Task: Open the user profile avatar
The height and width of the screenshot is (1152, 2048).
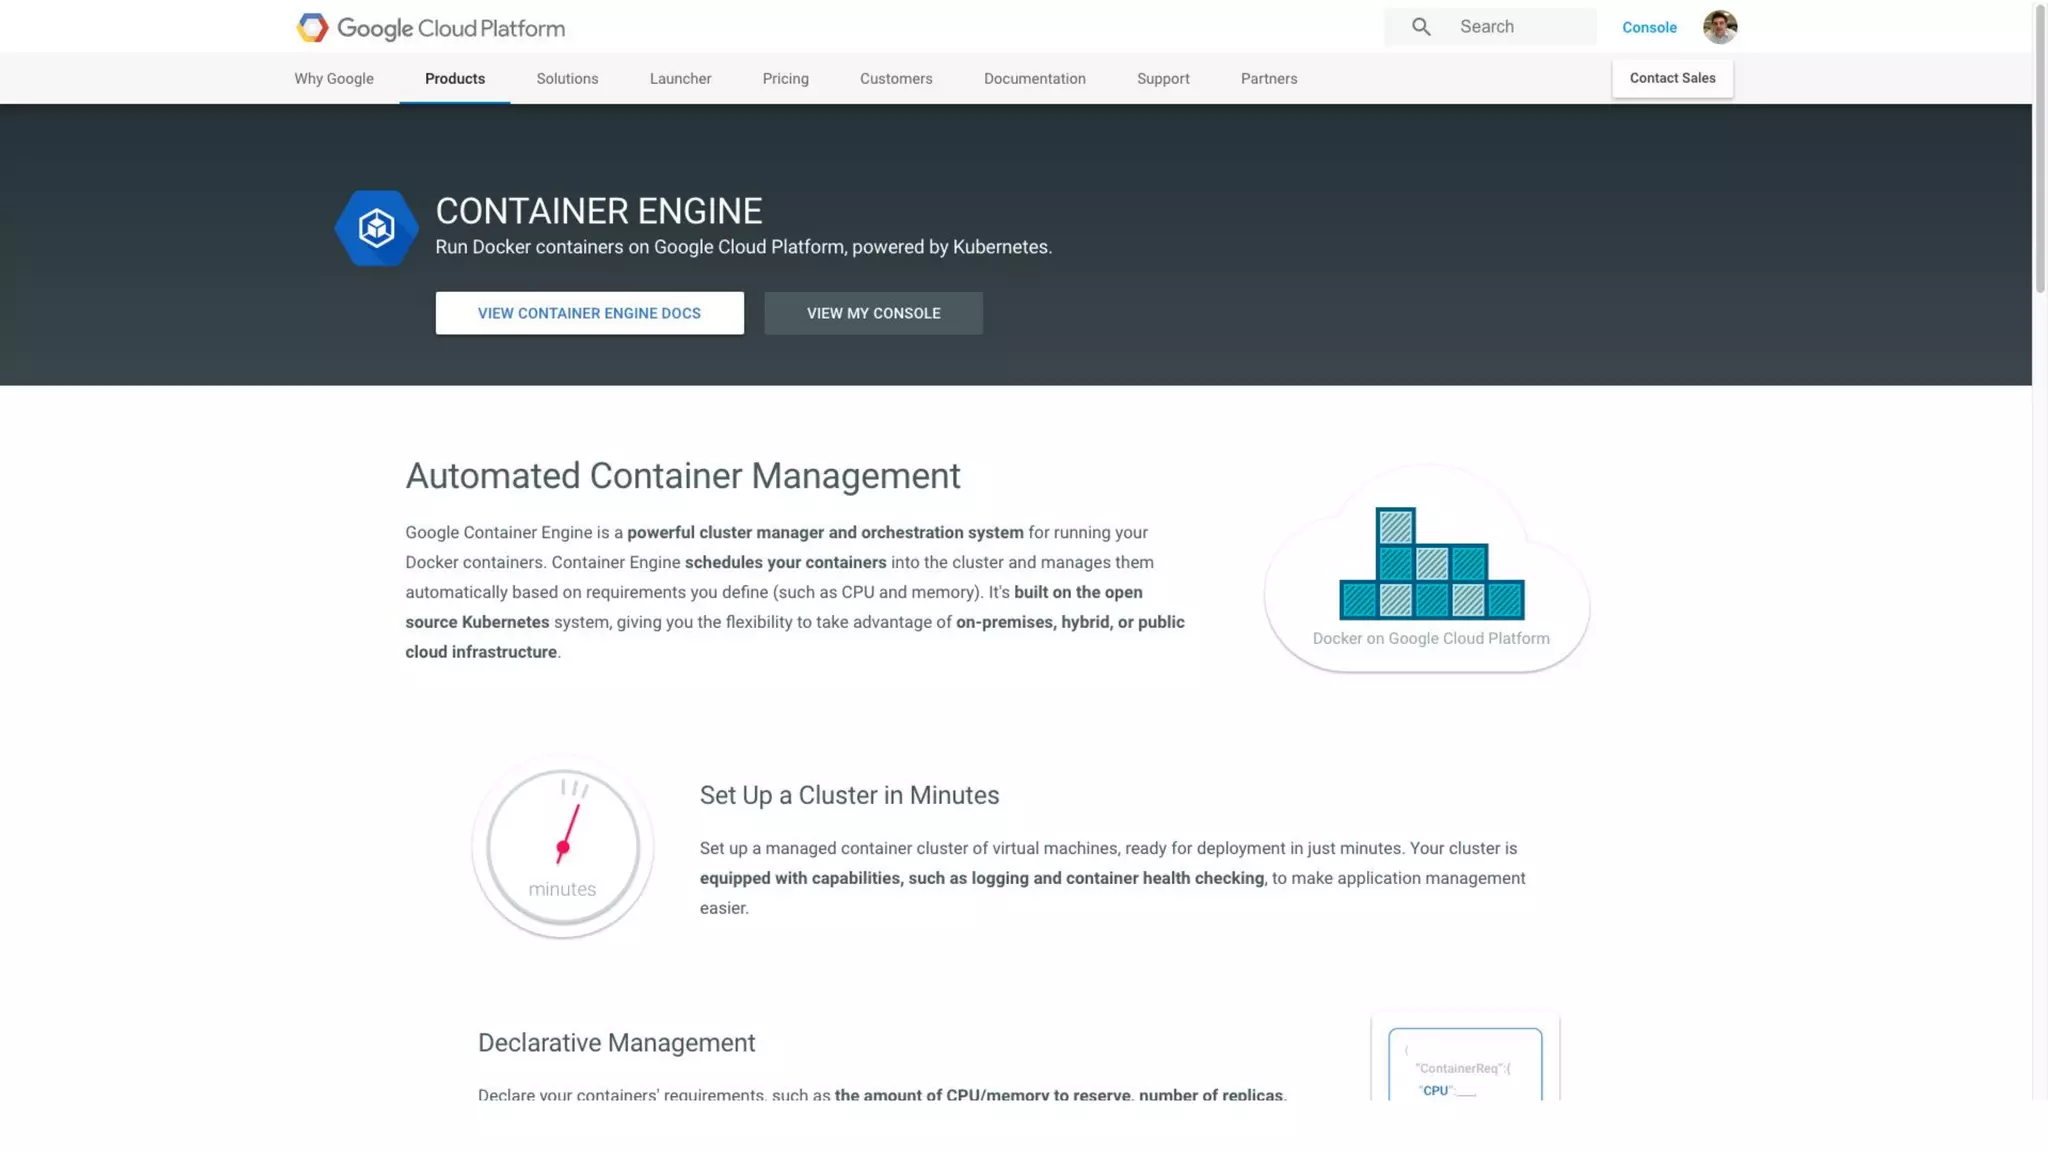Action: [x=1720, y=27]
